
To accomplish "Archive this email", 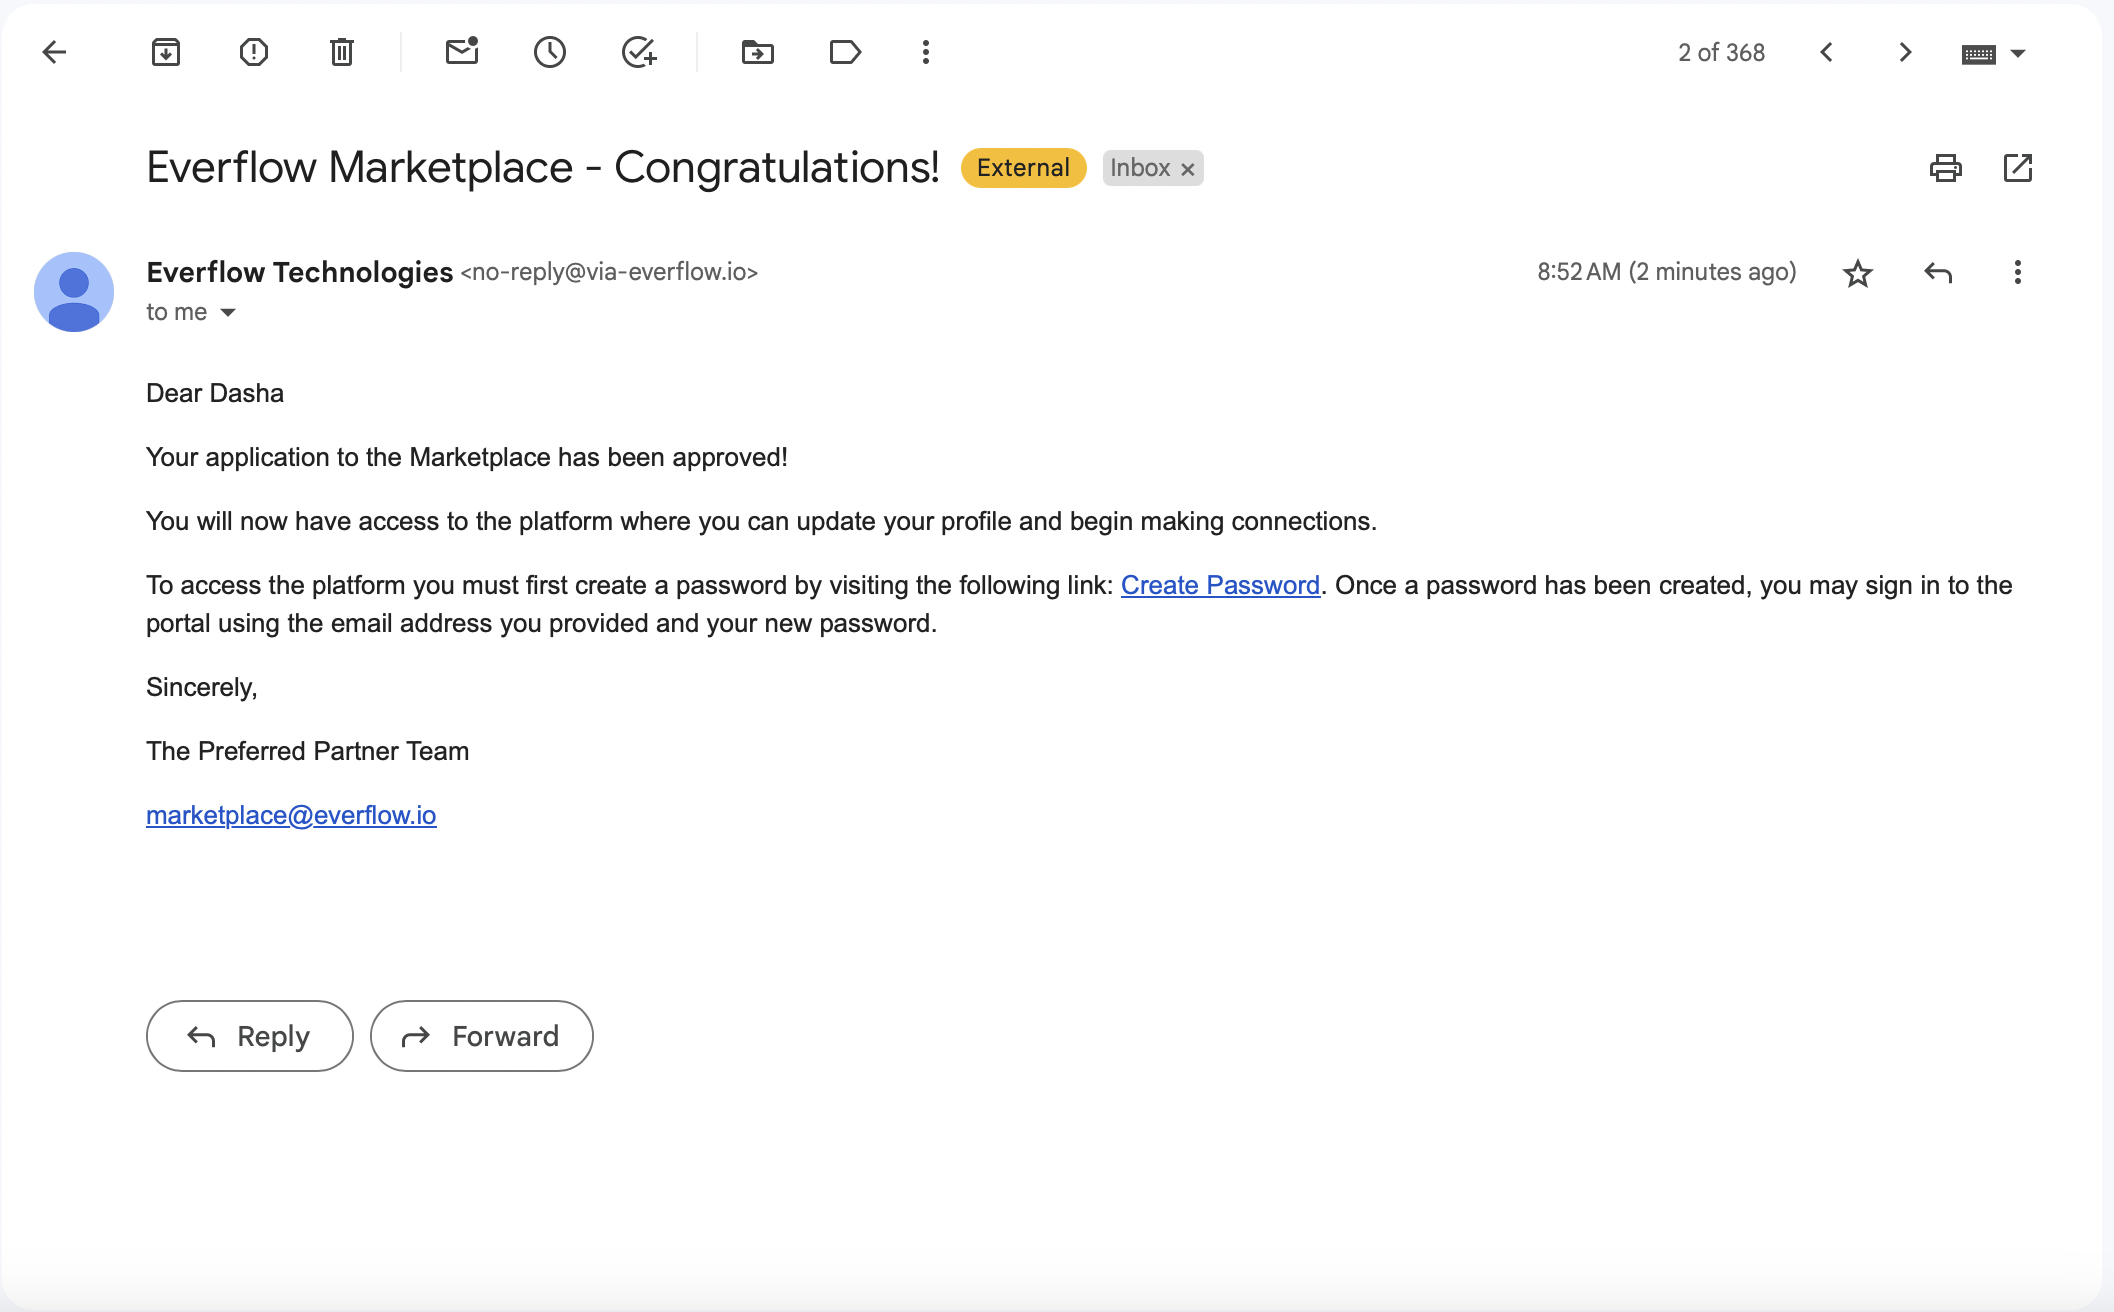I will tap(166, 52).
